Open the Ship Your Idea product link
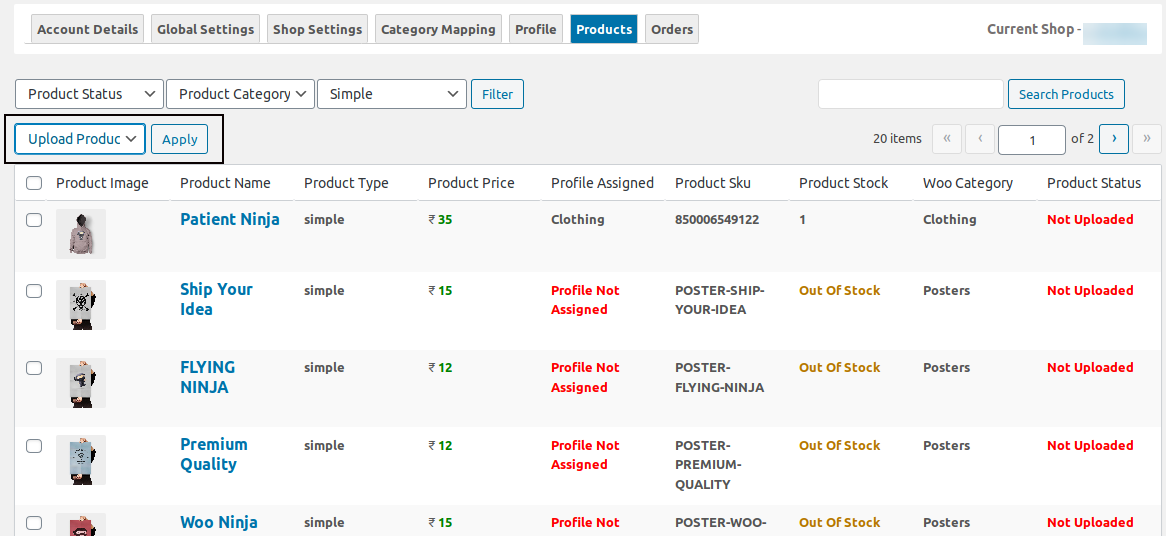This screenshot has height=536, width=1166. 216,300
